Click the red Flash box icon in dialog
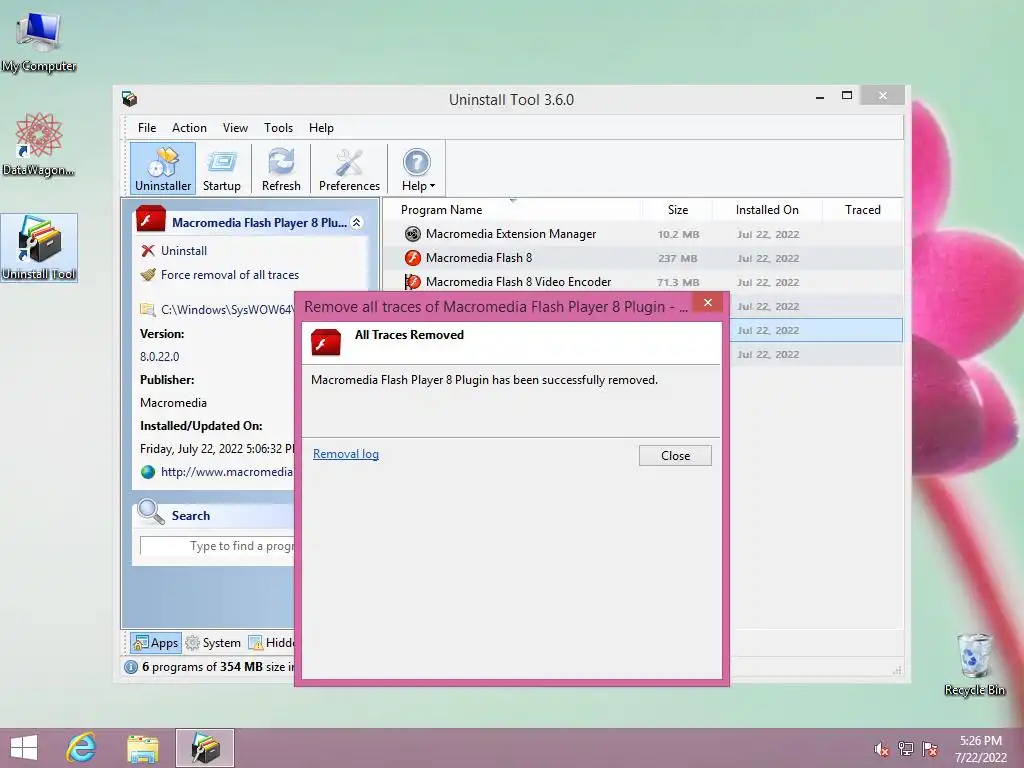The width and height of the screenshot is (1024, 768). pyautogui.click(x=326, y=342)
